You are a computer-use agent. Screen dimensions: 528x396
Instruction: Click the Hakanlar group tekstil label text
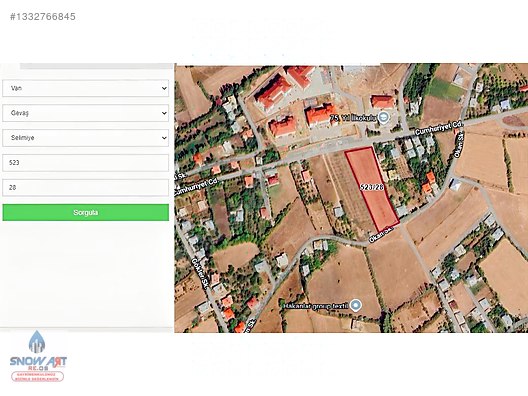[x=316, y=306]
